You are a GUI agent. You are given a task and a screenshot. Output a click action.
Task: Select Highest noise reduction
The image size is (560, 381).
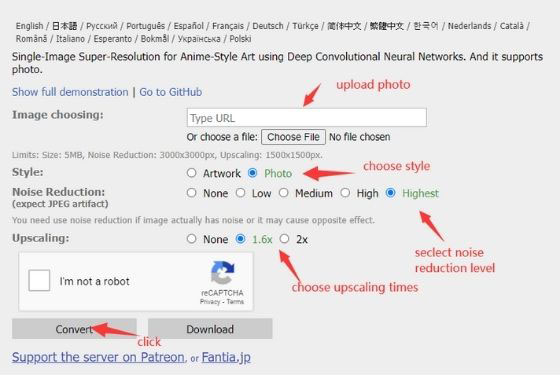coord(391,193)
